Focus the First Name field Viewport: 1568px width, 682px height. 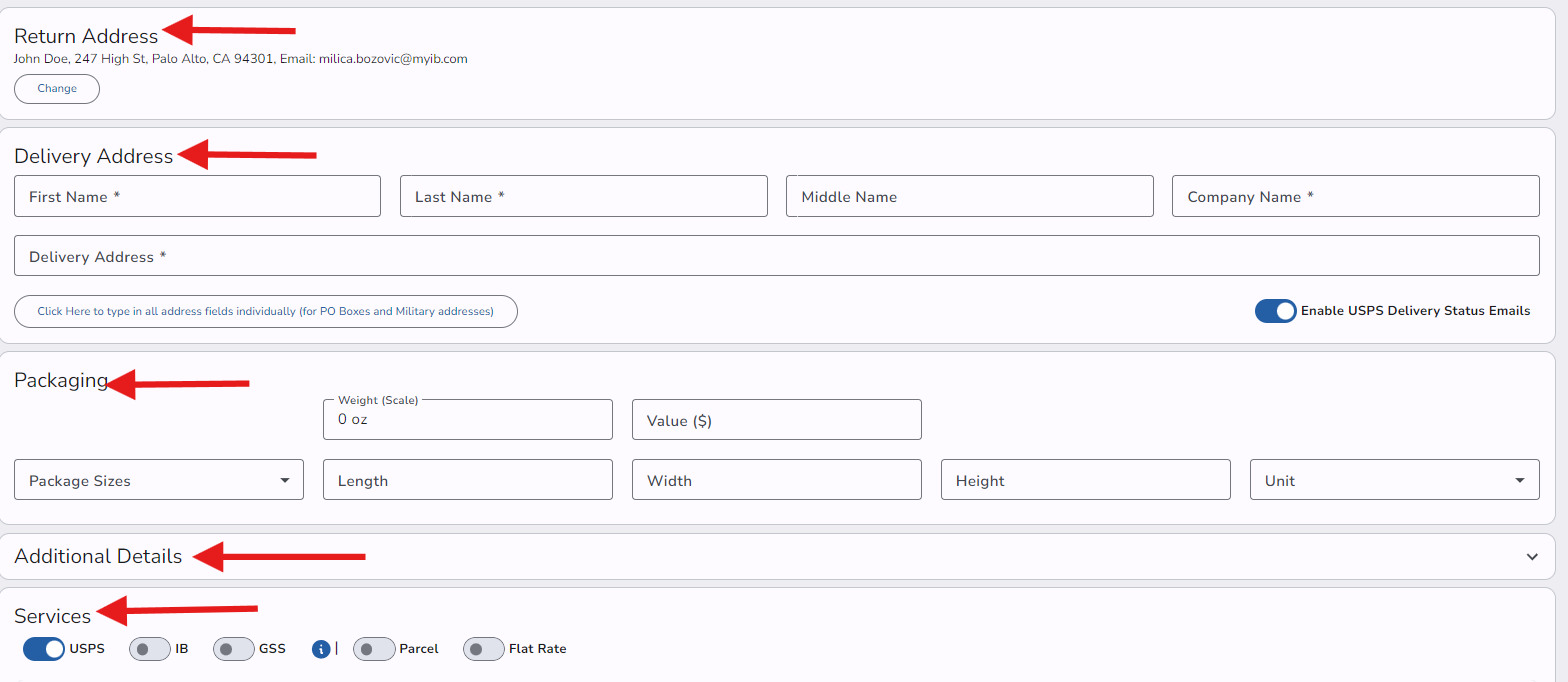tap(197, 197)
